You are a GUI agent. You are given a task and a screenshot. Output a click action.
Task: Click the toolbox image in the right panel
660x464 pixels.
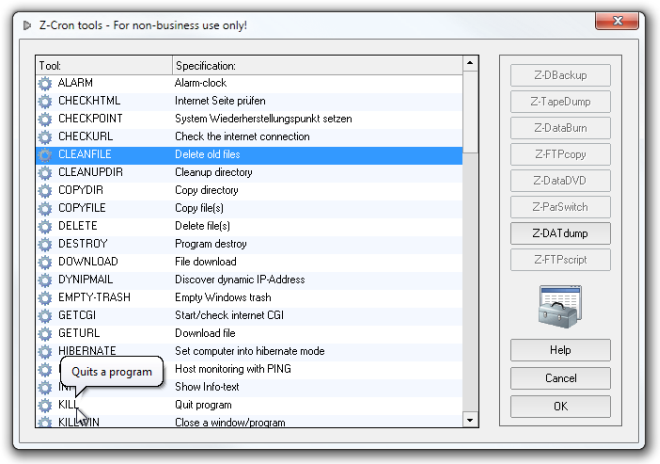[560, 306]
